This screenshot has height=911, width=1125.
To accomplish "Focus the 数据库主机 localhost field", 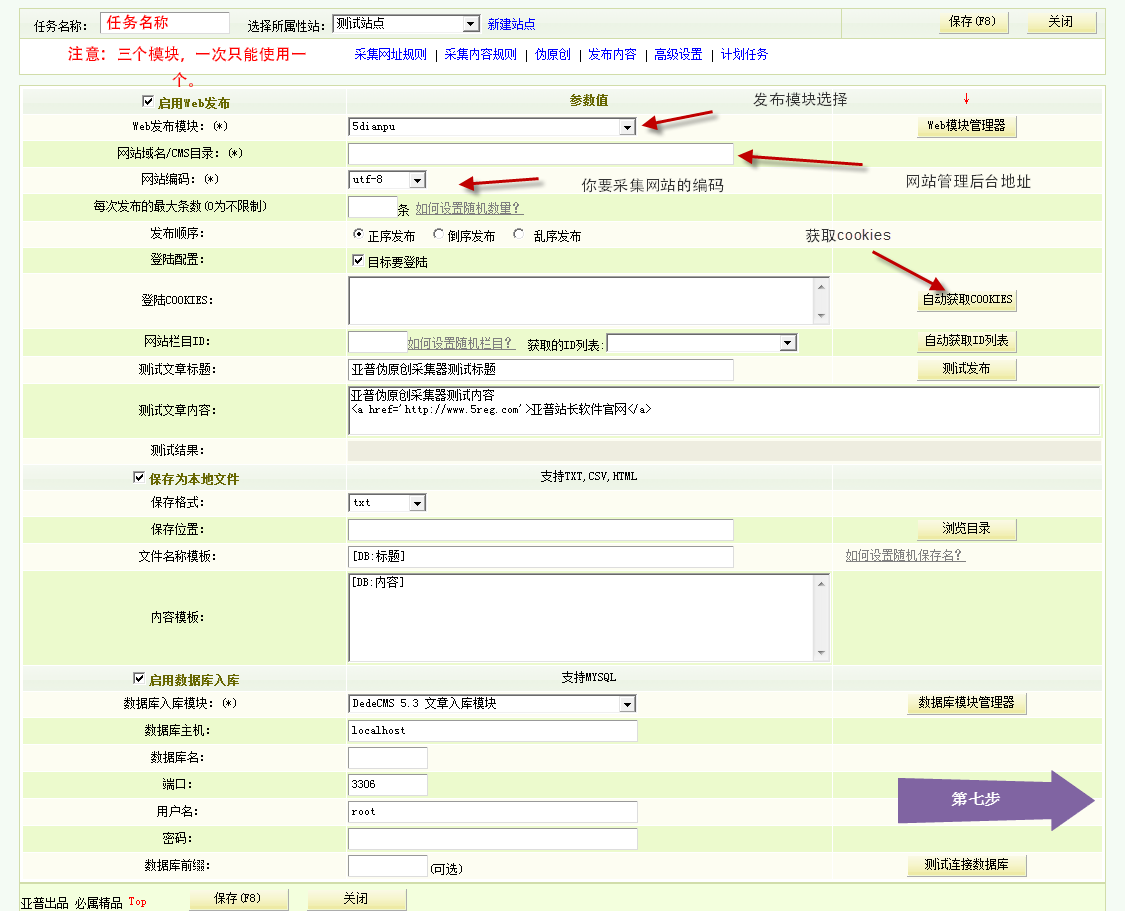I will (x=493, y=731).
